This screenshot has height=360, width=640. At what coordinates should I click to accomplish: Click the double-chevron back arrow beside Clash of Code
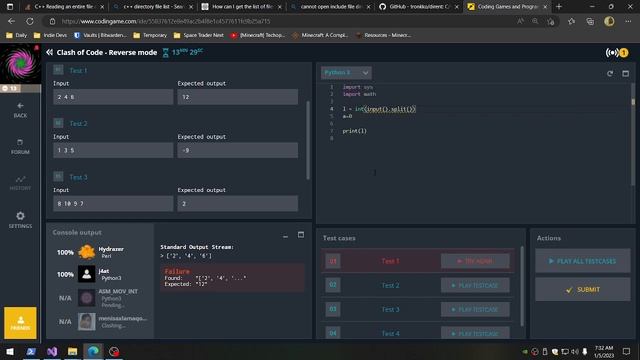point(49,52)
